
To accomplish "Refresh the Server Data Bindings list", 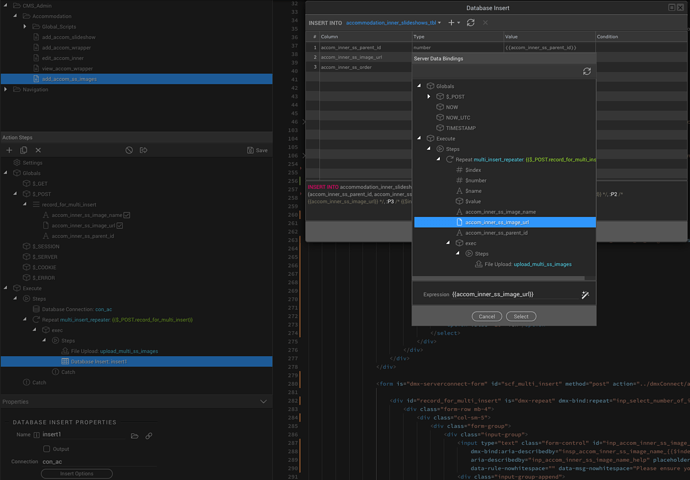I will click(587, 71).
